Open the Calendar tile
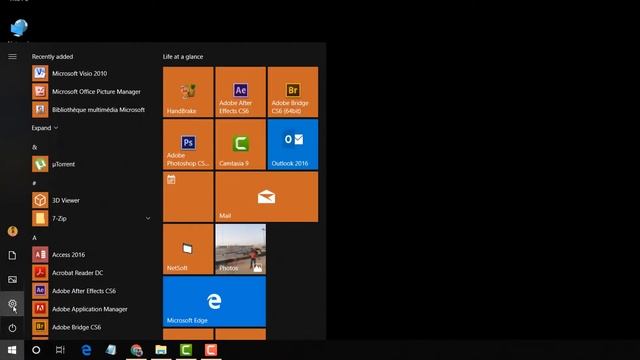The width and height of the screenshot is (640, 360). (x=188, y=197)
